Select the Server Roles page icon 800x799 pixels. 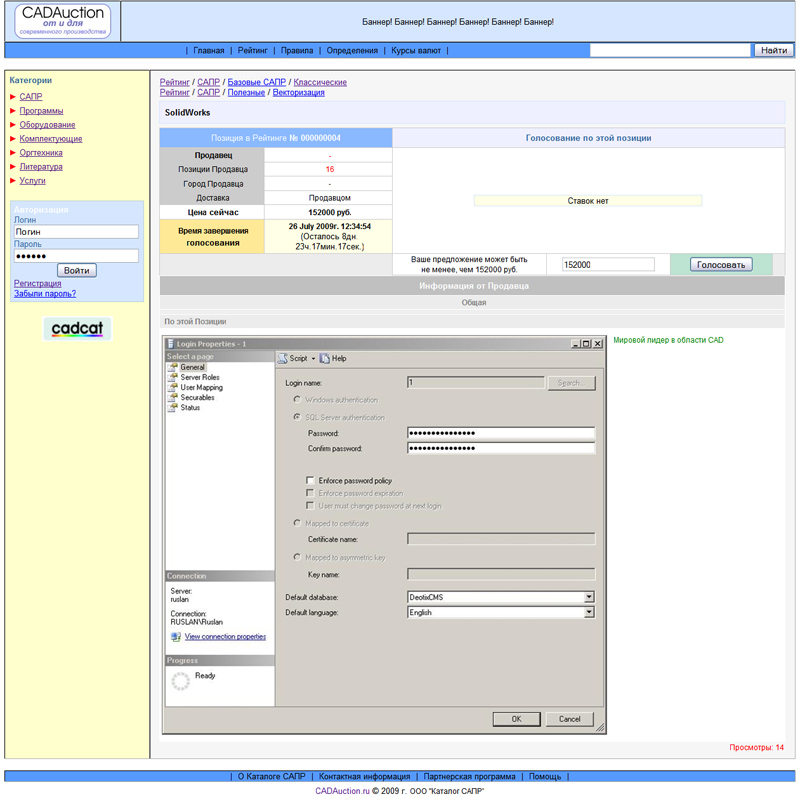pos(173,378)
